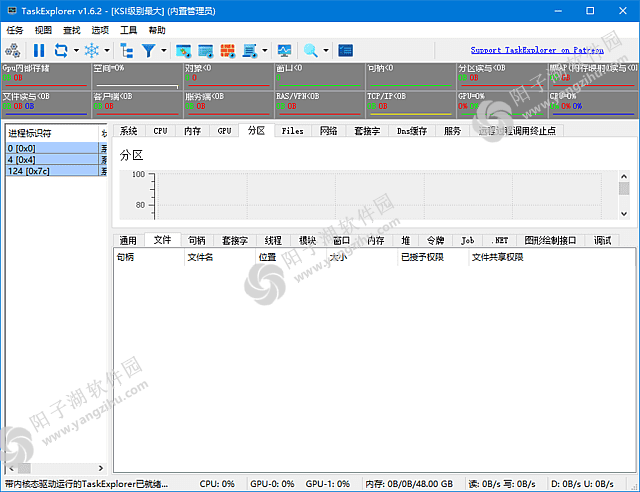Open the 查找 menu

72,30
